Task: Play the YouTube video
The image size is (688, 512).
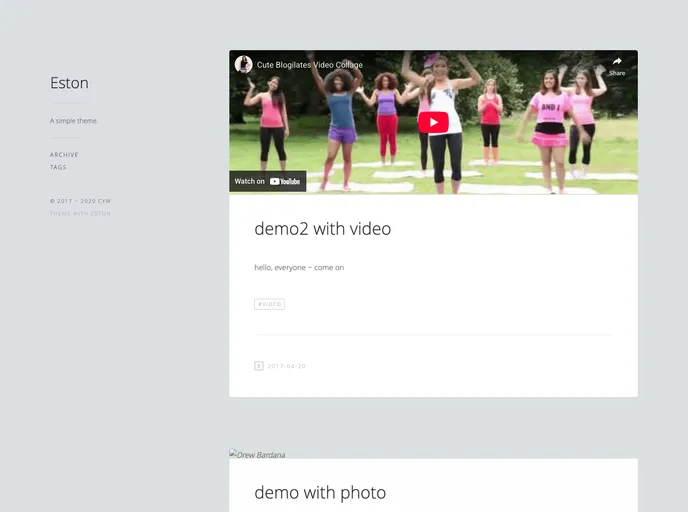Action: point(433,122)
